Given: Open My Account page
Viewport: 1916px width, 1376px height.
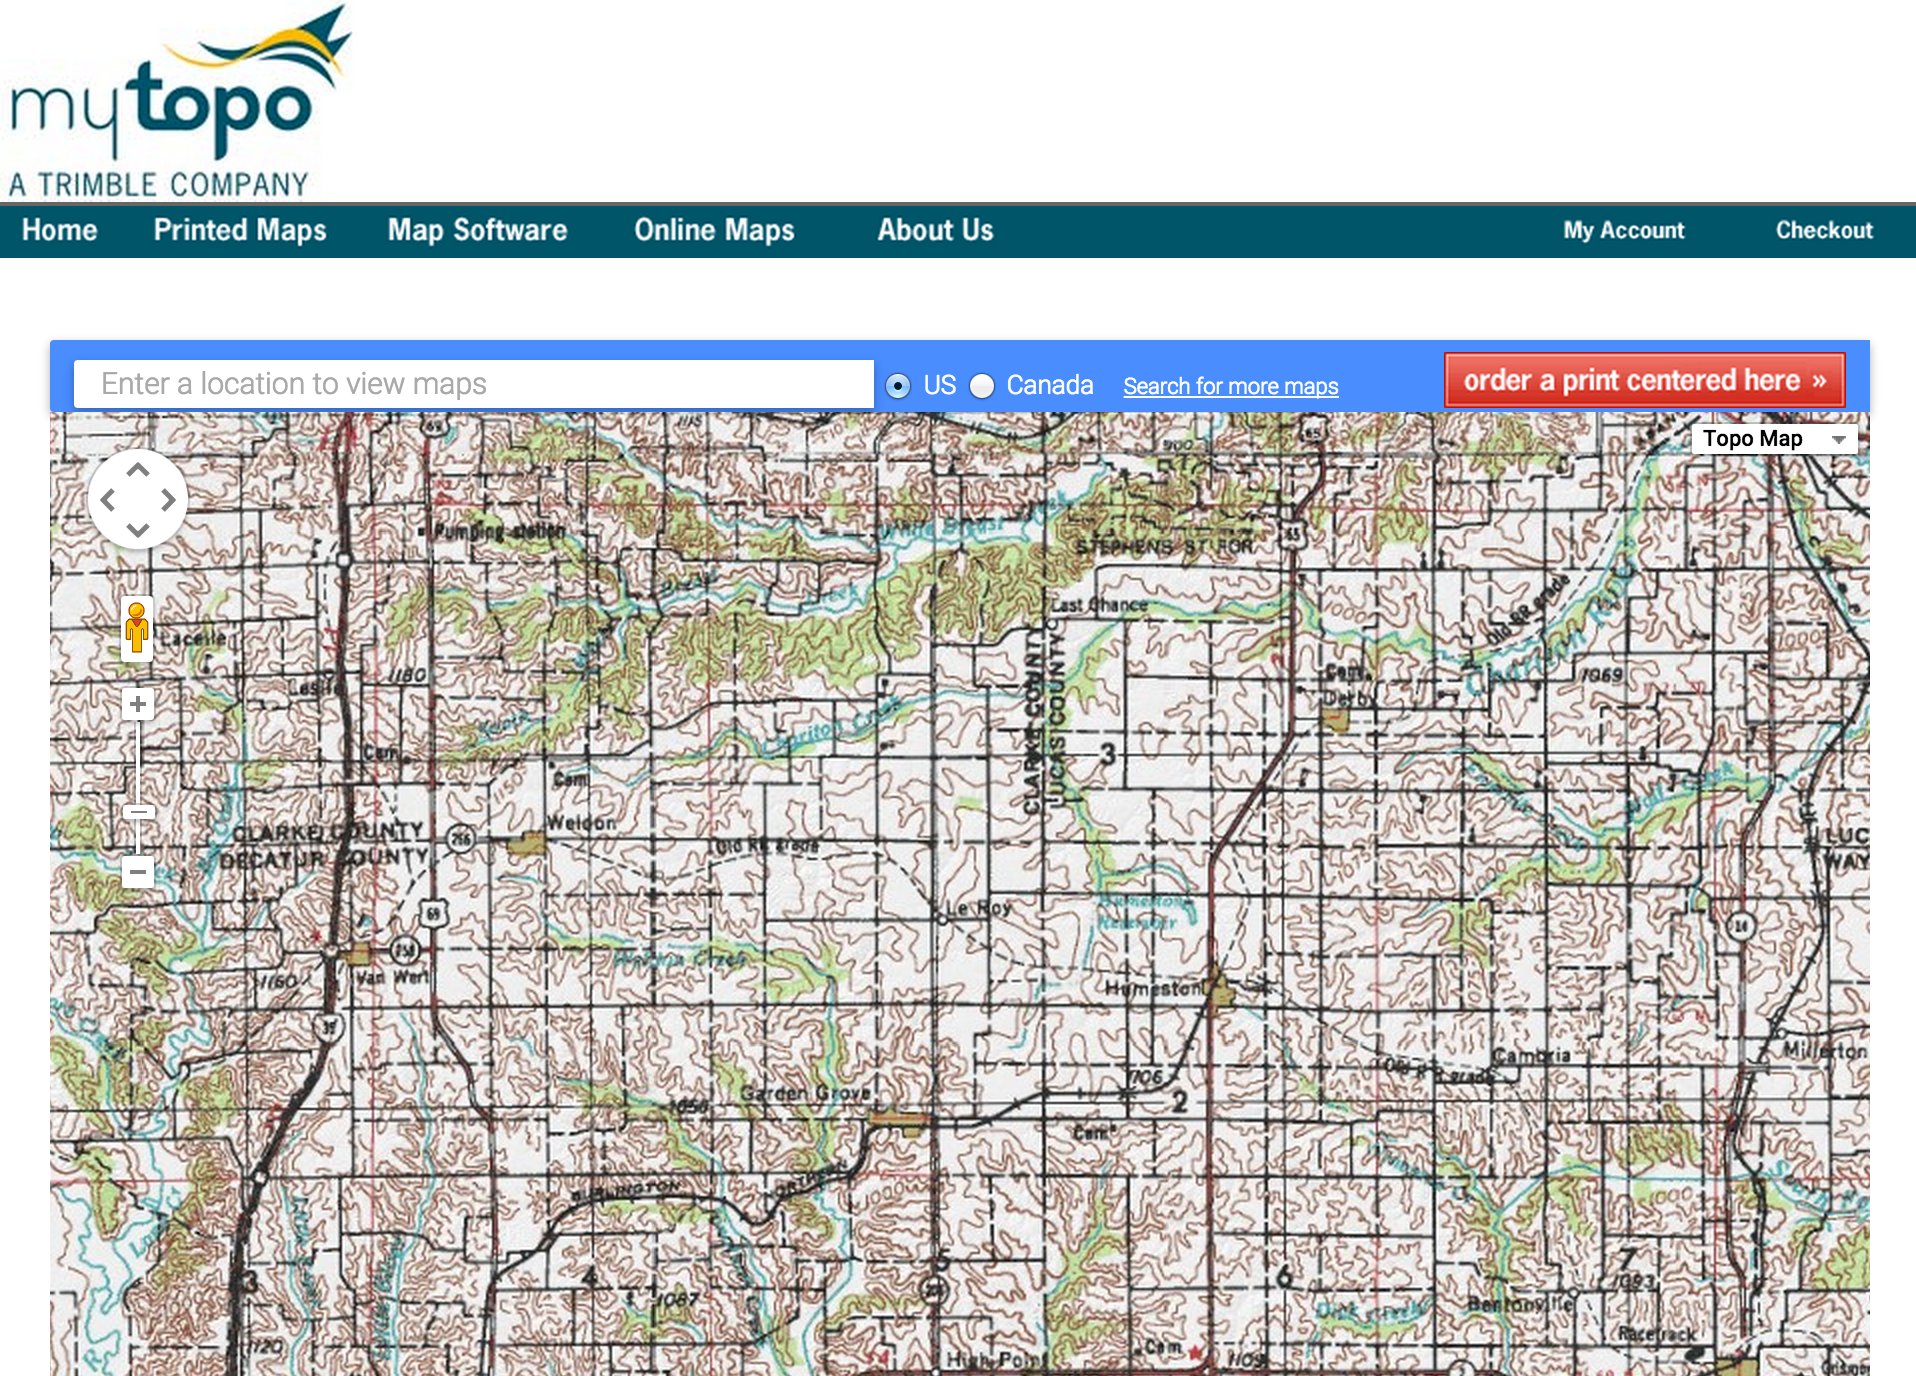Looking at the screenshot, I should [x=1623, y=230].
